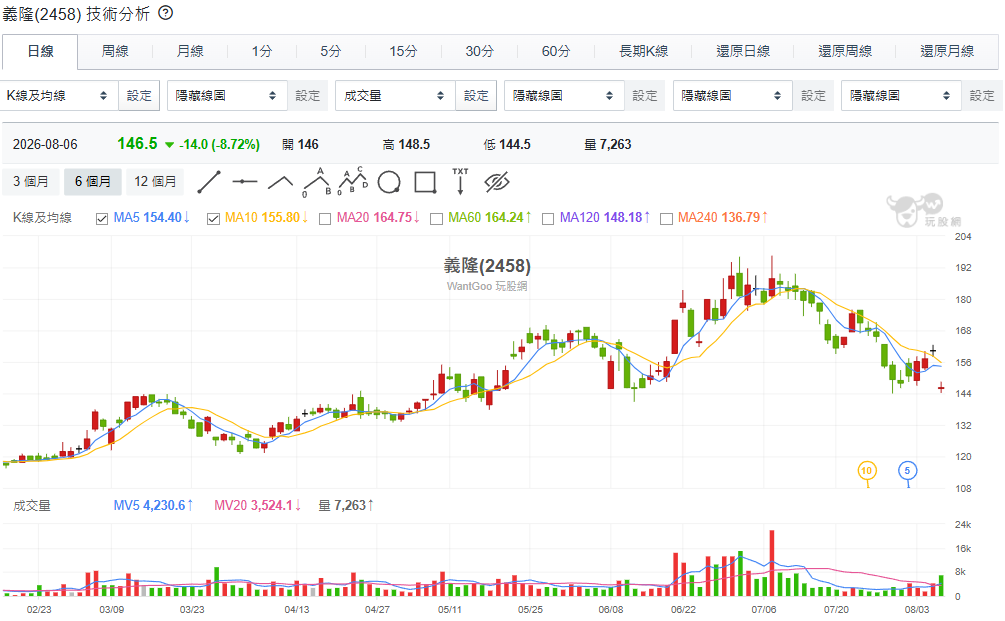Enable the MA120 checkbox
The height and width of the screenshot is (621, 1005).
(x=548, y=219)
